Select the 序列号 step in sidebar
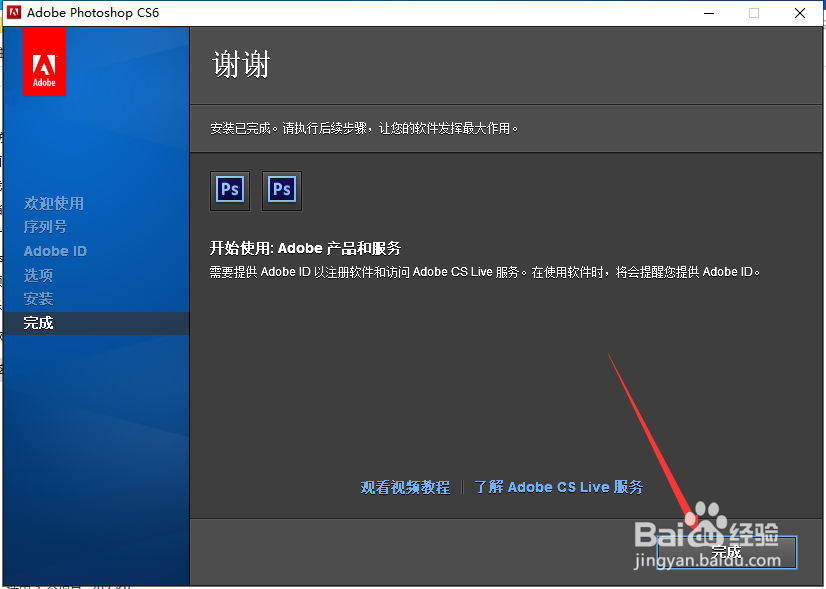 [x=45, y=227]
